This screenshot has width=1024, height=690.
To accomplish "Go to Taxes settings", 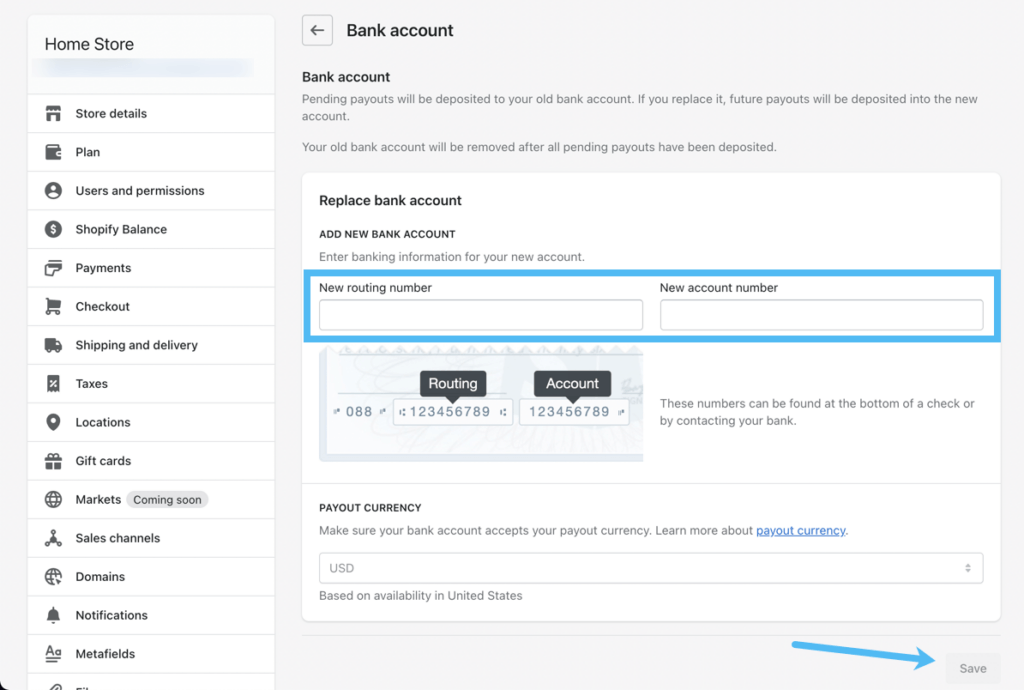I will tap(91, 384).
